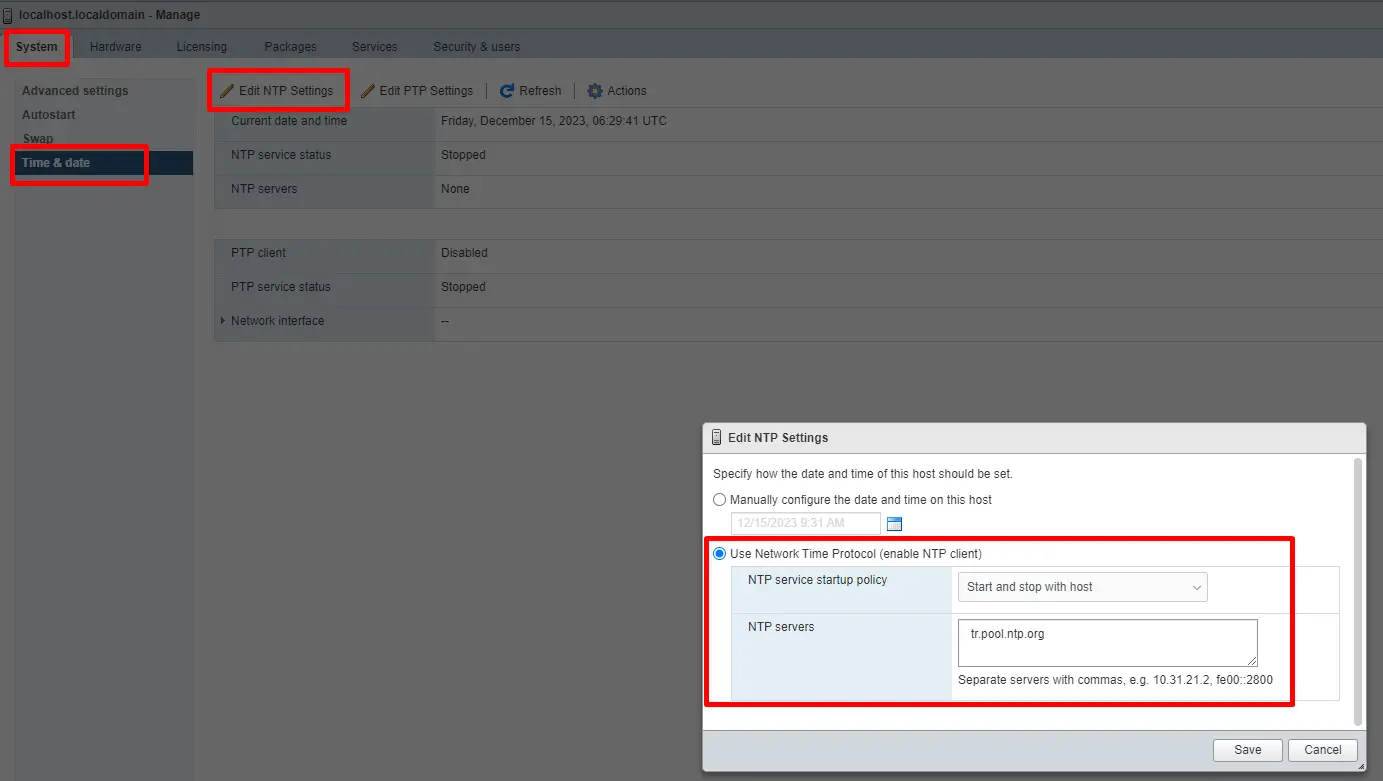Open NTP service startup policy dropdown
Image resolution: width=1383 pixels, height=781 pixels.
point(1081,587)
